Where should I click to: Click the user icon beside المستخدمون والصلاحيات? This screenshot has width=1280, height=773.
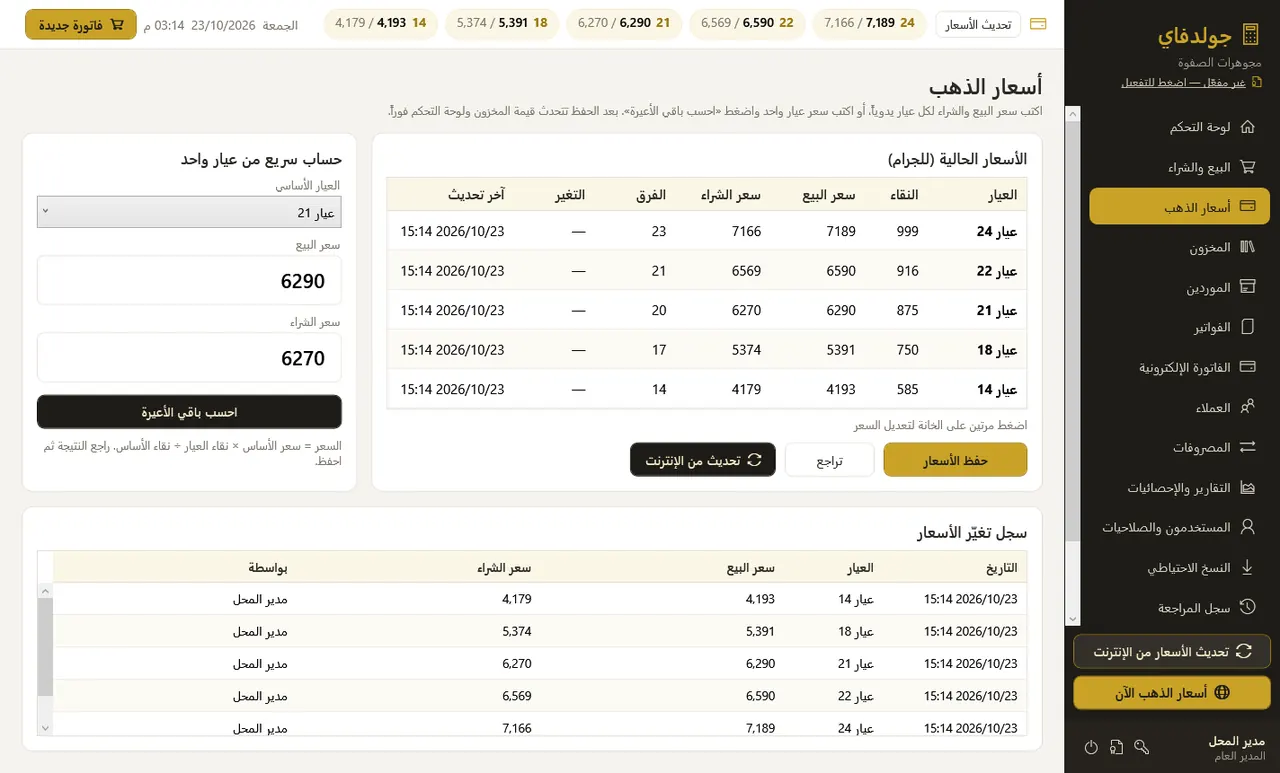pyautogui.click(x=1247, y=527)
